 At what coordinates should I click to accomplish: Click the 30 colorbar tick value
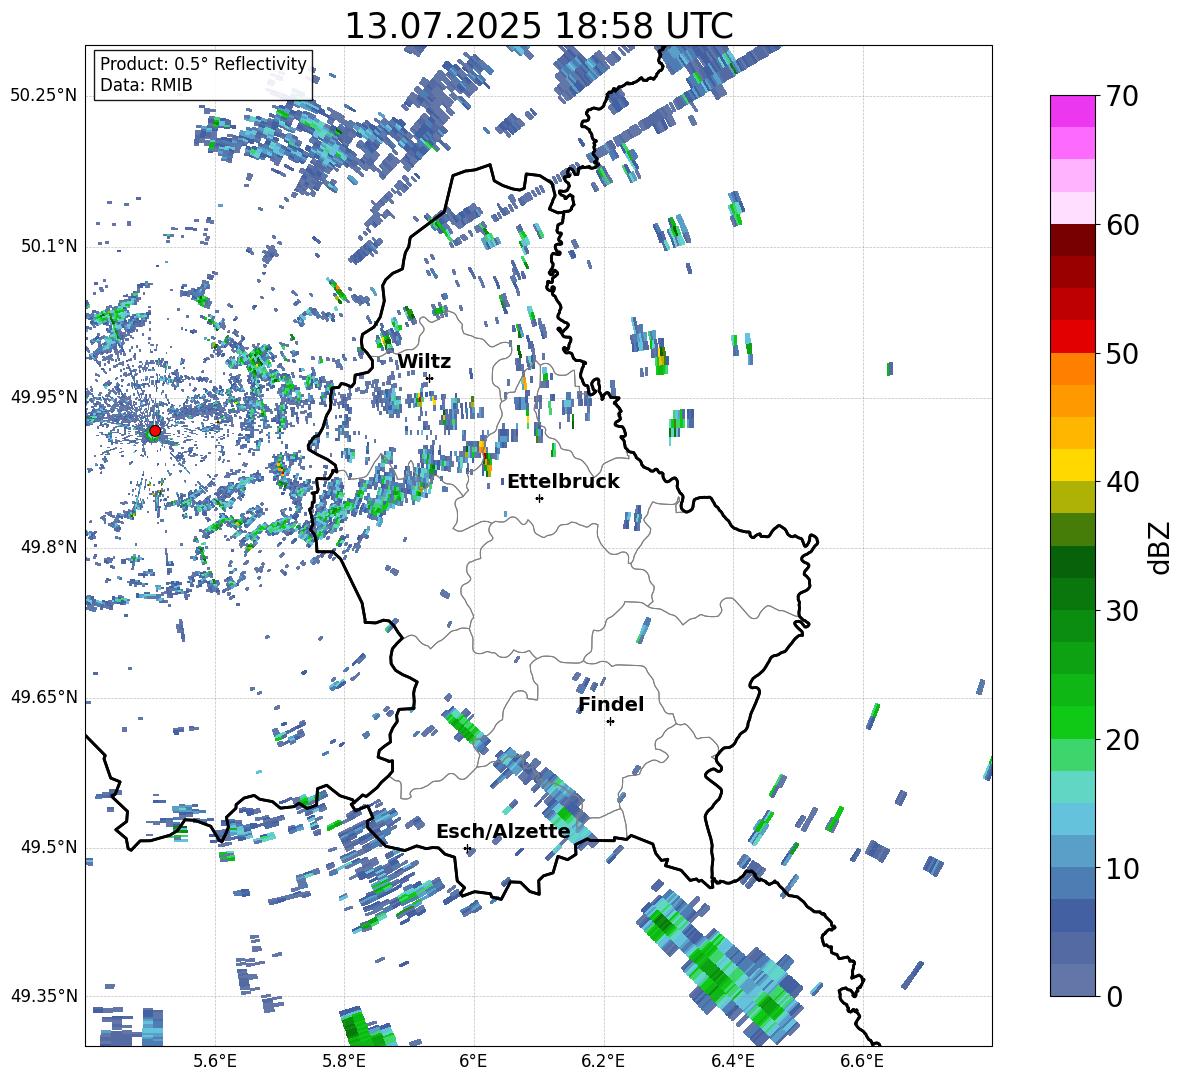point(1122,610)
